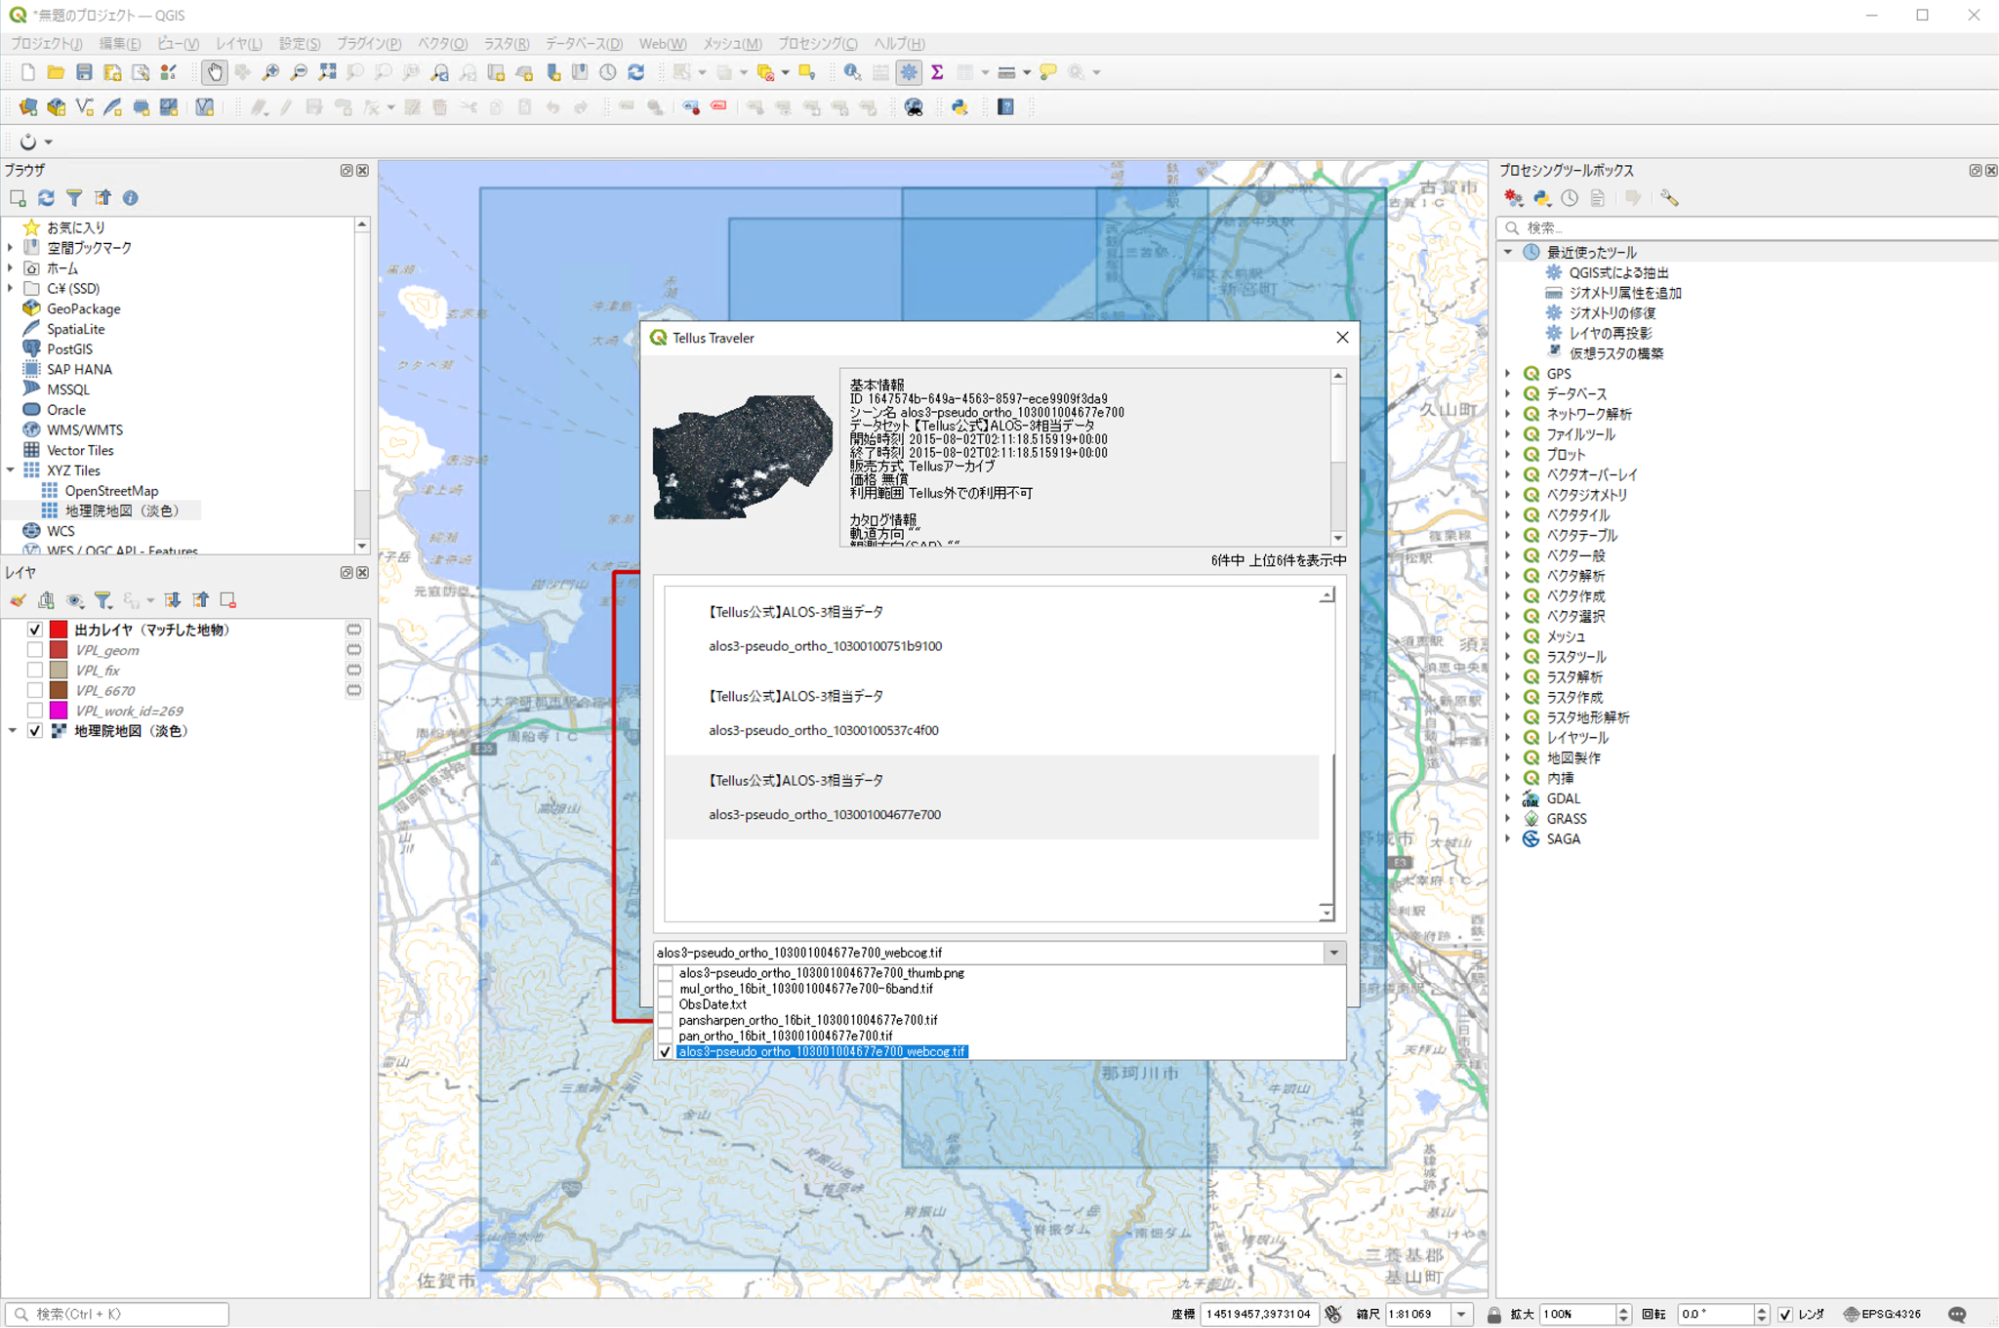Open the ベクタ menu
This screenshot has height=1328, width=1999.
442,43
